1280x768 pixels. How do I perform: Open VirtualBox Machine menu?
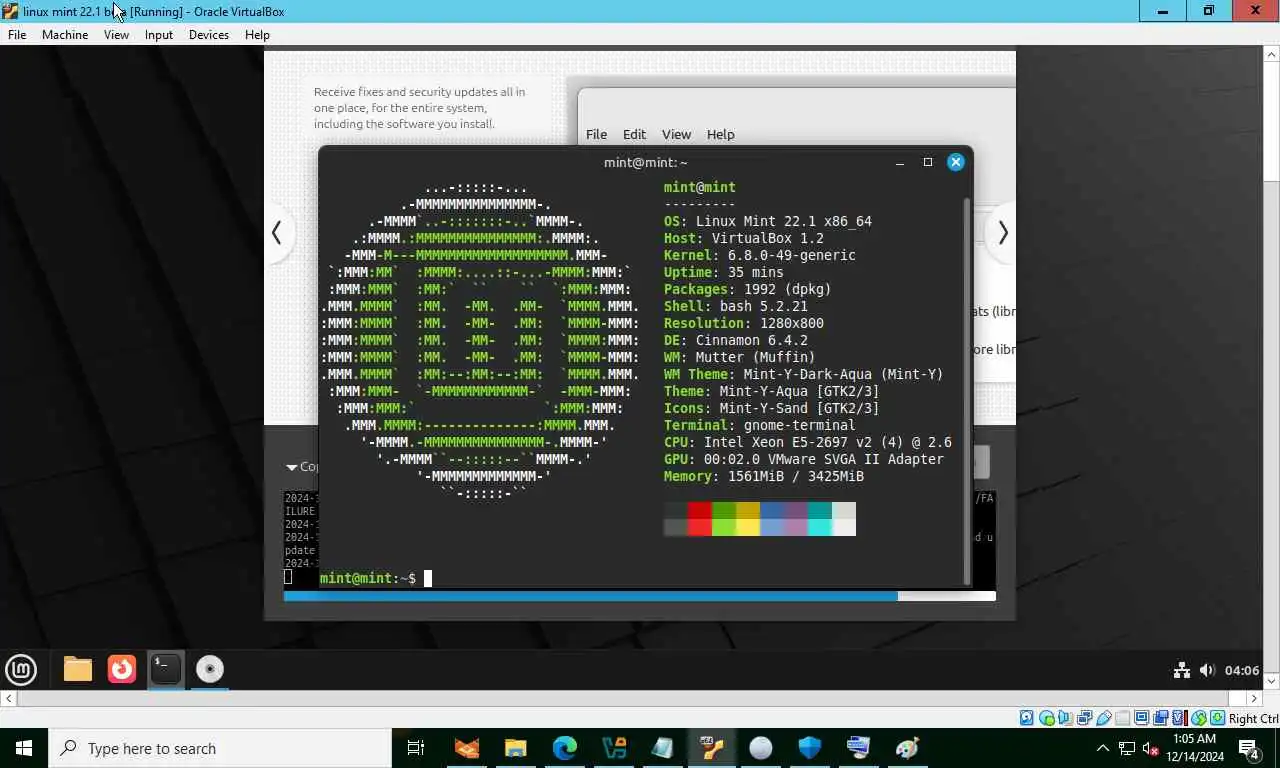coord(65,34)
